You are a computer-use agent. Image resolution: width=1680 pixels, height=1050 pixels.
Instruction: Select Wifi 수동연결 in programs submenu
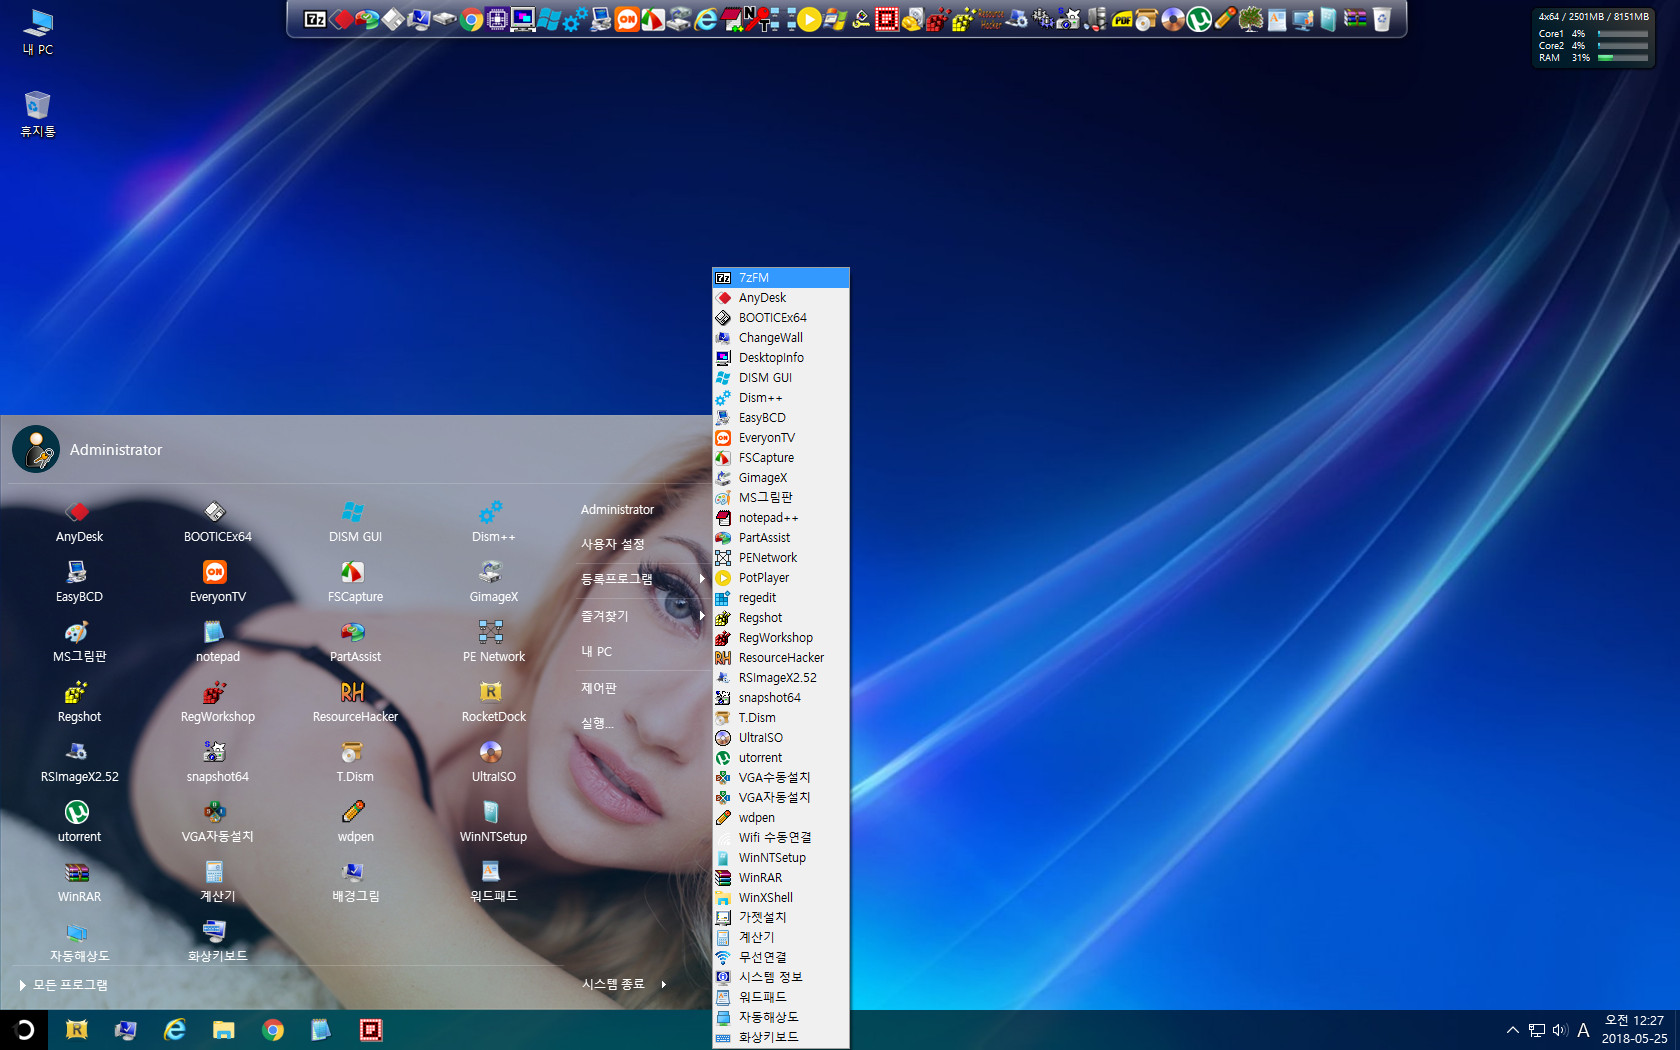coord(781,838)
